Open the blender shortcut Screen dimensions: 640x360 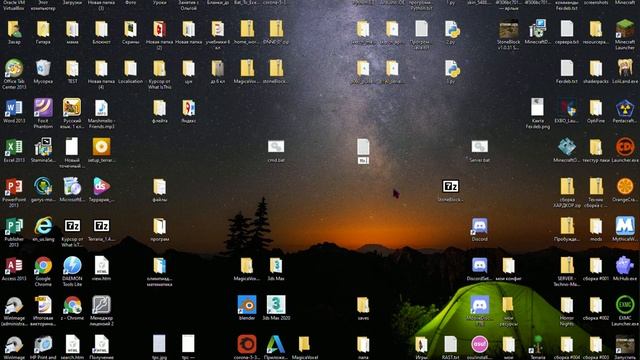click(x=247, y=305)
